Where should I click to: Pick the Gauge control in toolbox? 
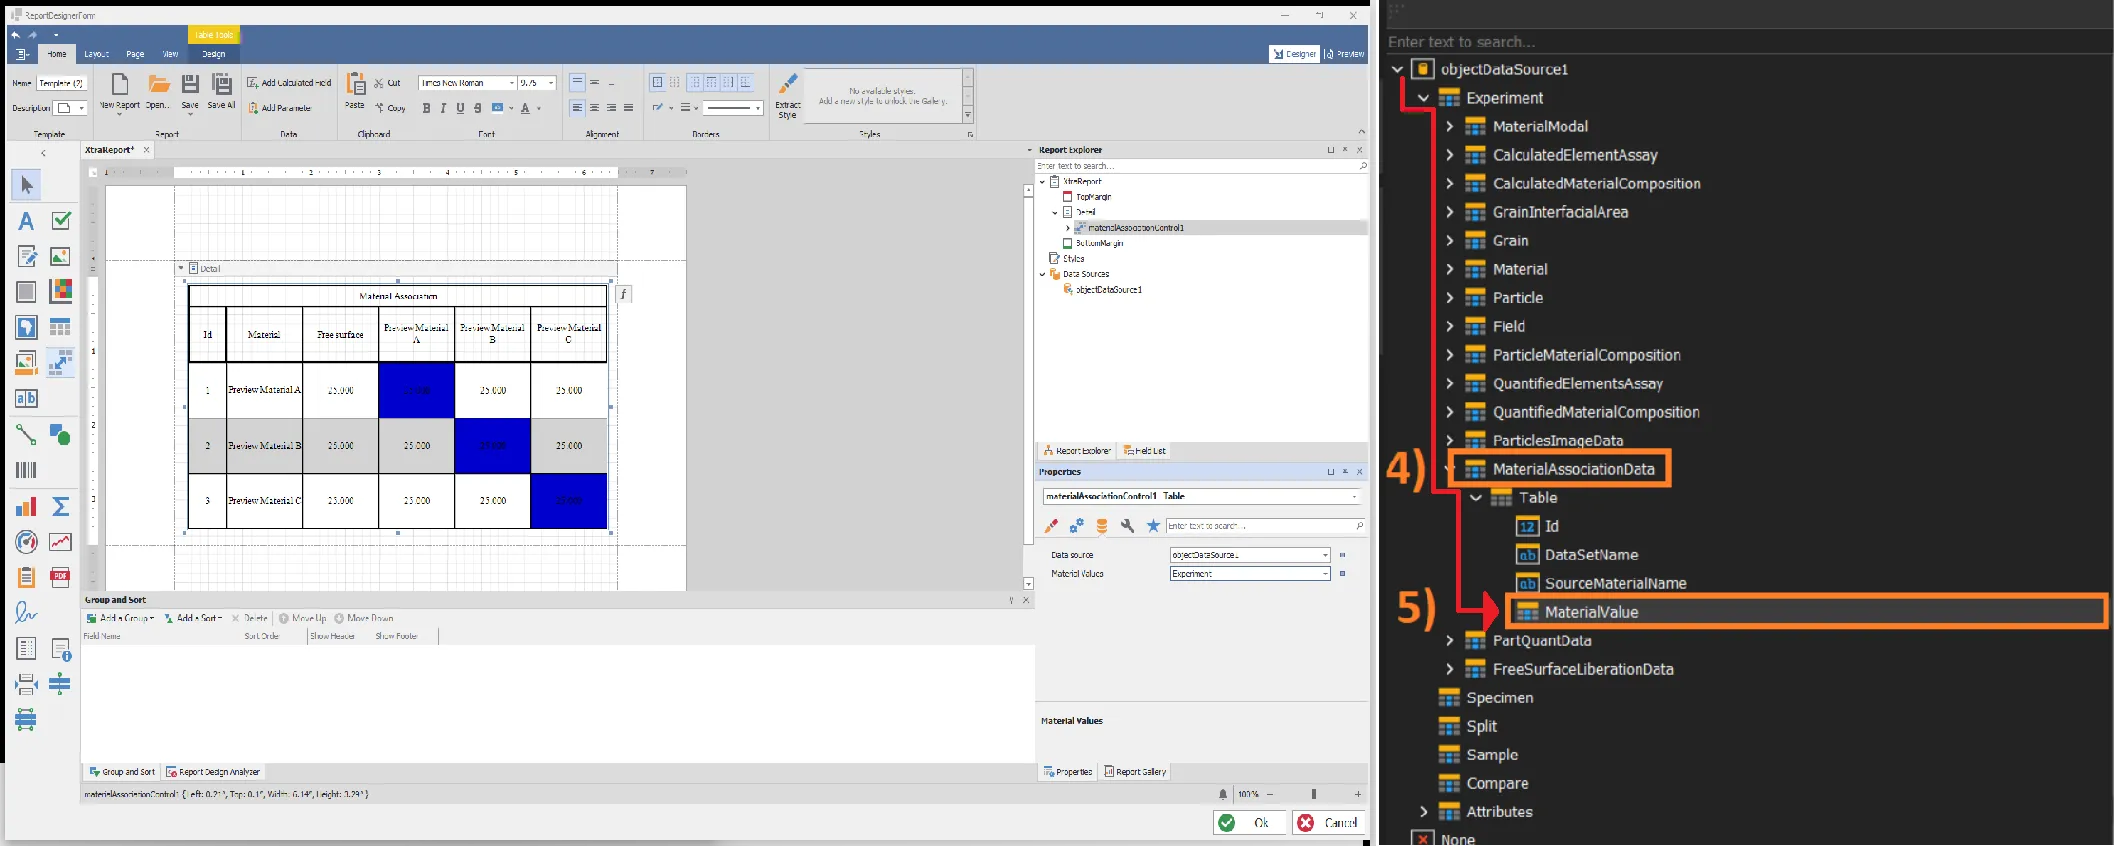pyautogui.click(x=26, y=542)
